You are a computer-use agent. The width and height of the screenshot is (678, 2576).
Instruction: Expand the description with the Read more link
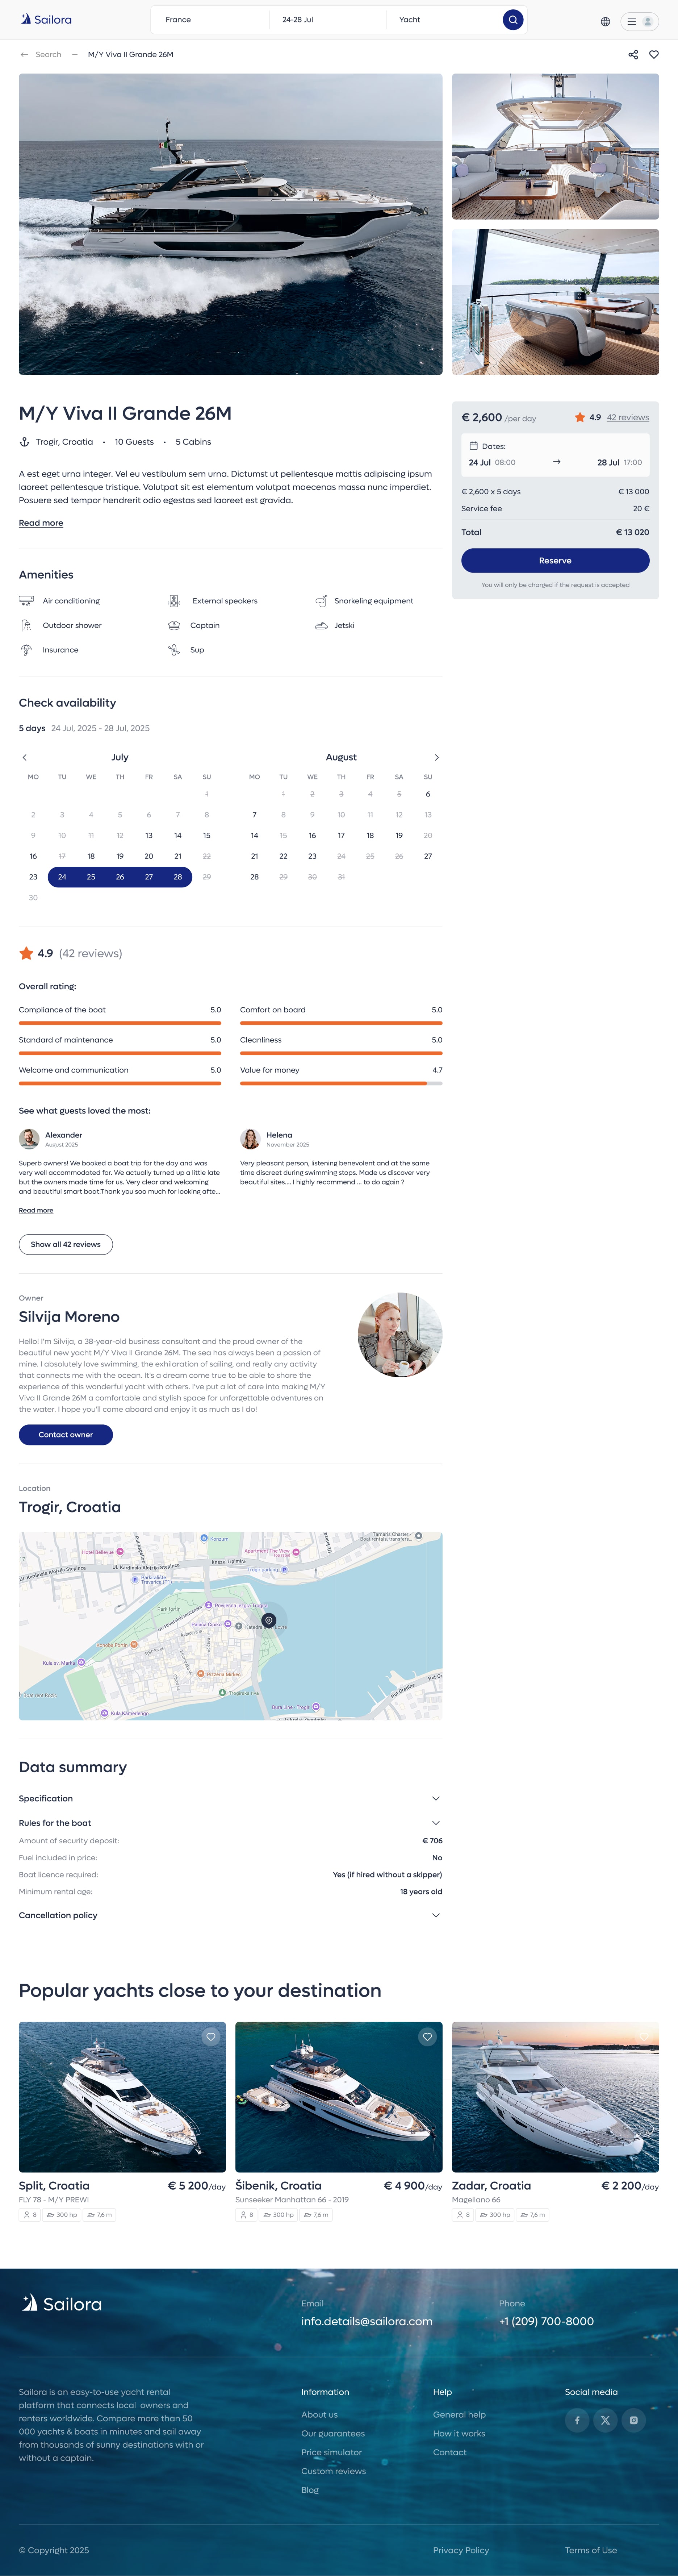point(41,523)
